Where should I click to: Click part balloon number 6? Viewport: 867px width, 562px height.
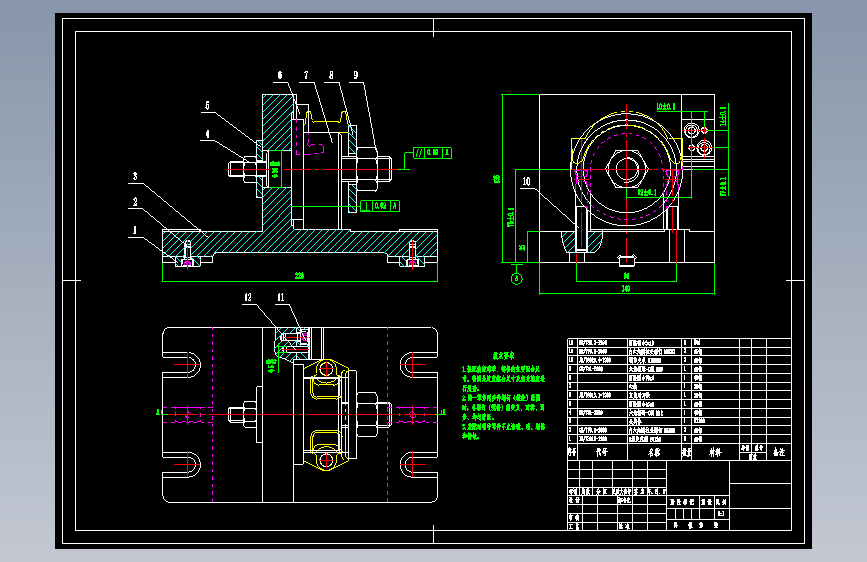coord(280,75)
